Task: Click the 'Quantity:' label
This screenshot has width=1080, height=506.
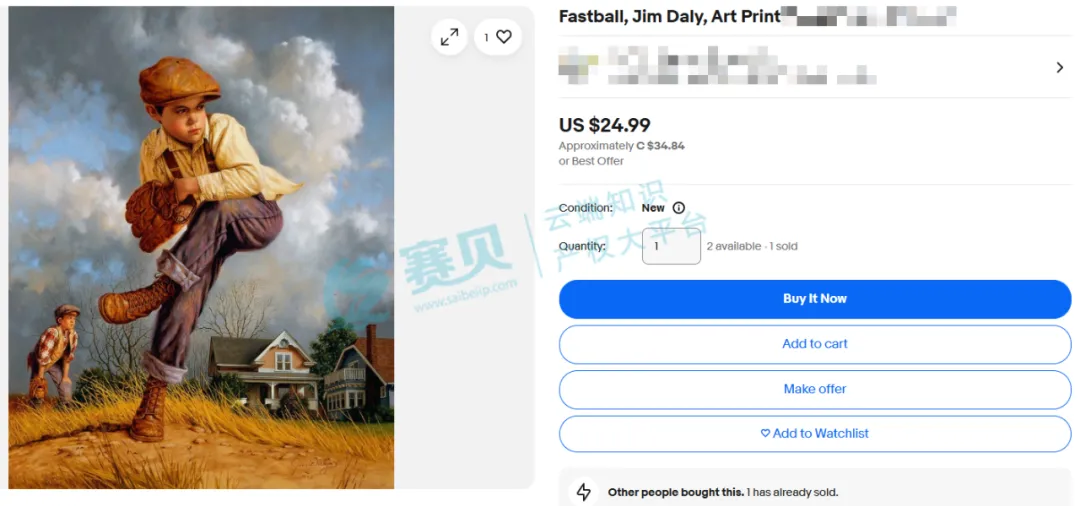Action: 582,246
